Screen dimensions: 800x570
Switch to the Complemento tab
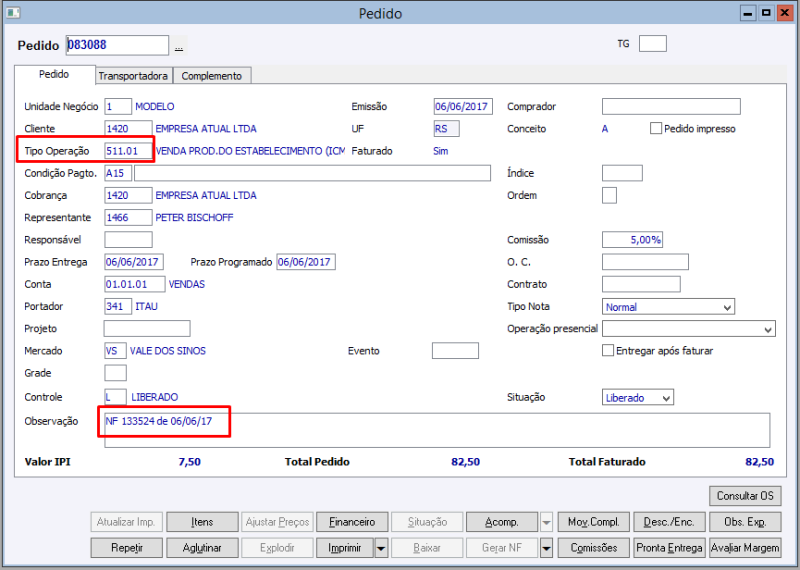[212, 76]
